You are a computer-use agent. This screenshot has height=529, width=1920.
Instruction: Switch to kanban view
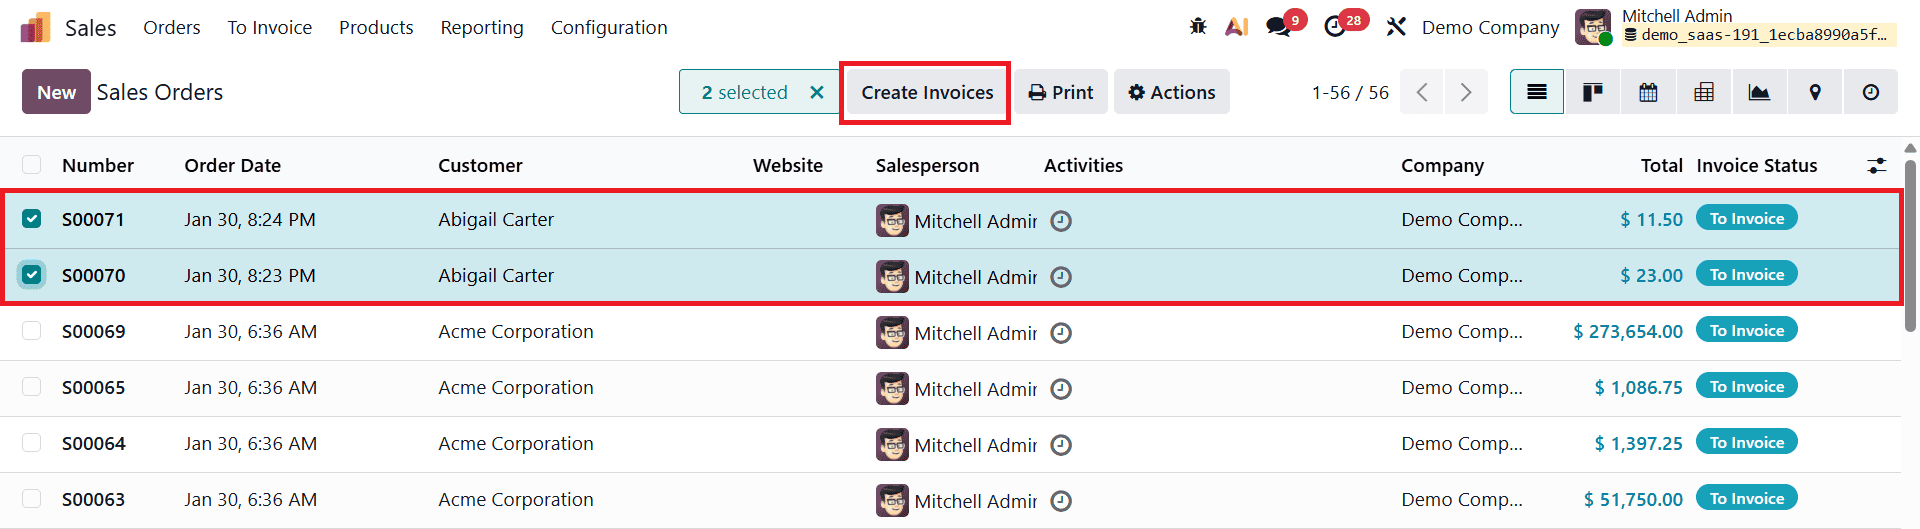[1593, 92]
